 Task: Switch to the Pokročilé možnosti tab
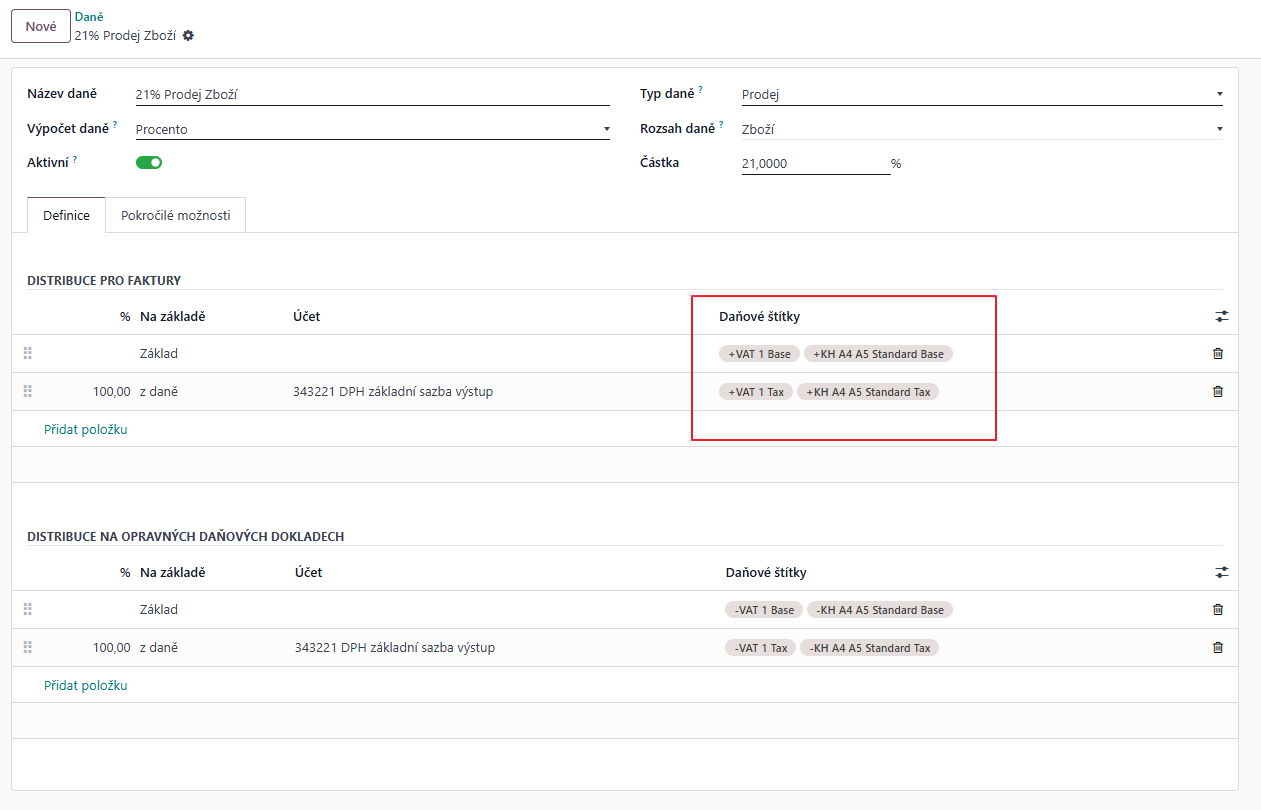175,215
